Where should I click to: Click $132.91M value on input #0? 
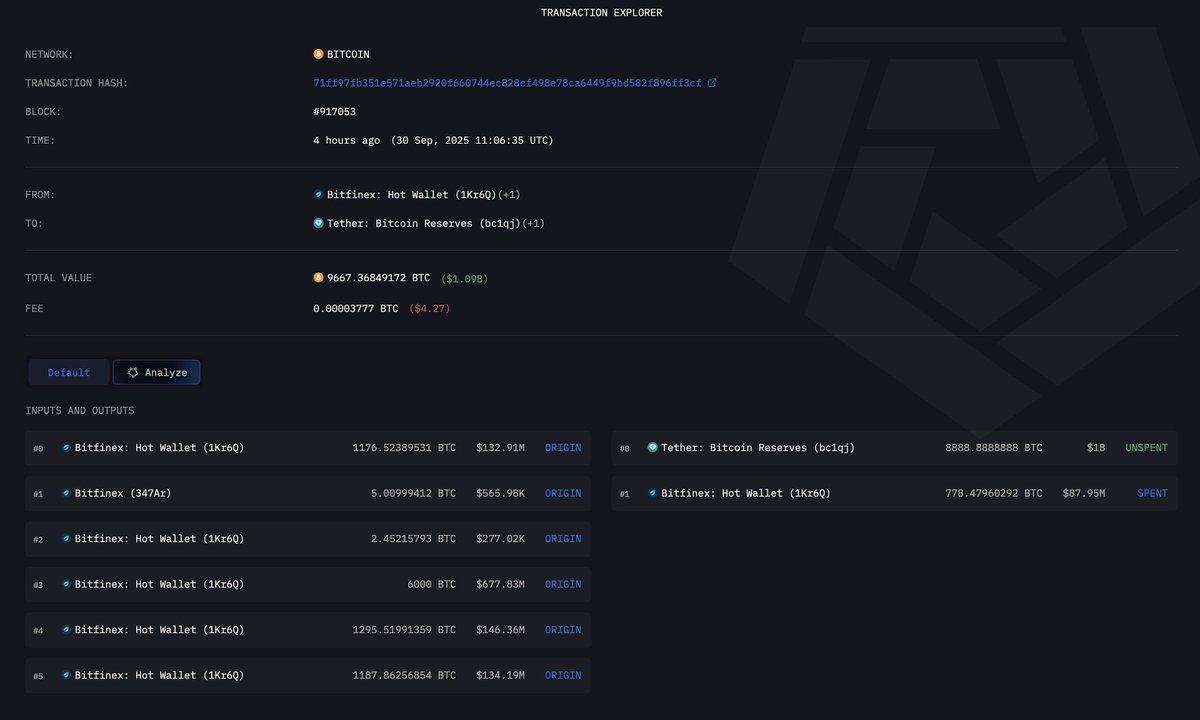click(500, 448)
